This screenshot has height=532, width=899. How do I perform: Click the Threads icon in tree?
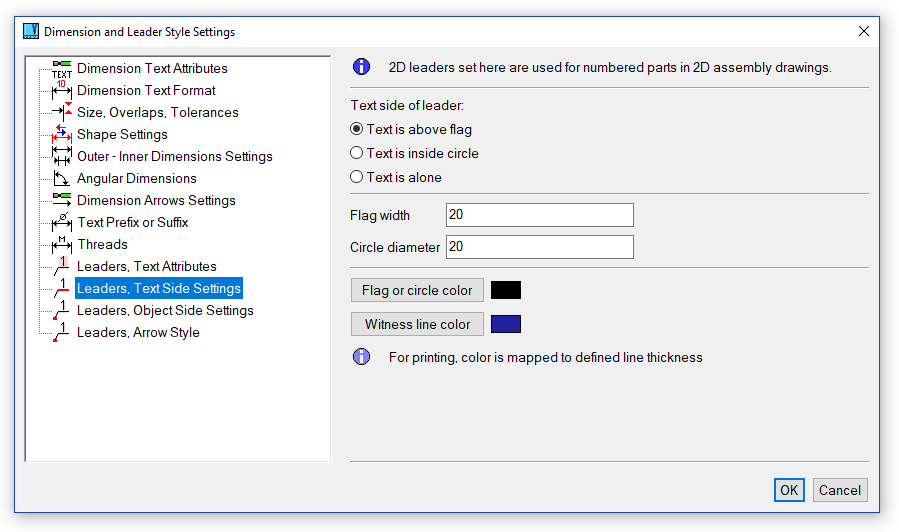62,245
